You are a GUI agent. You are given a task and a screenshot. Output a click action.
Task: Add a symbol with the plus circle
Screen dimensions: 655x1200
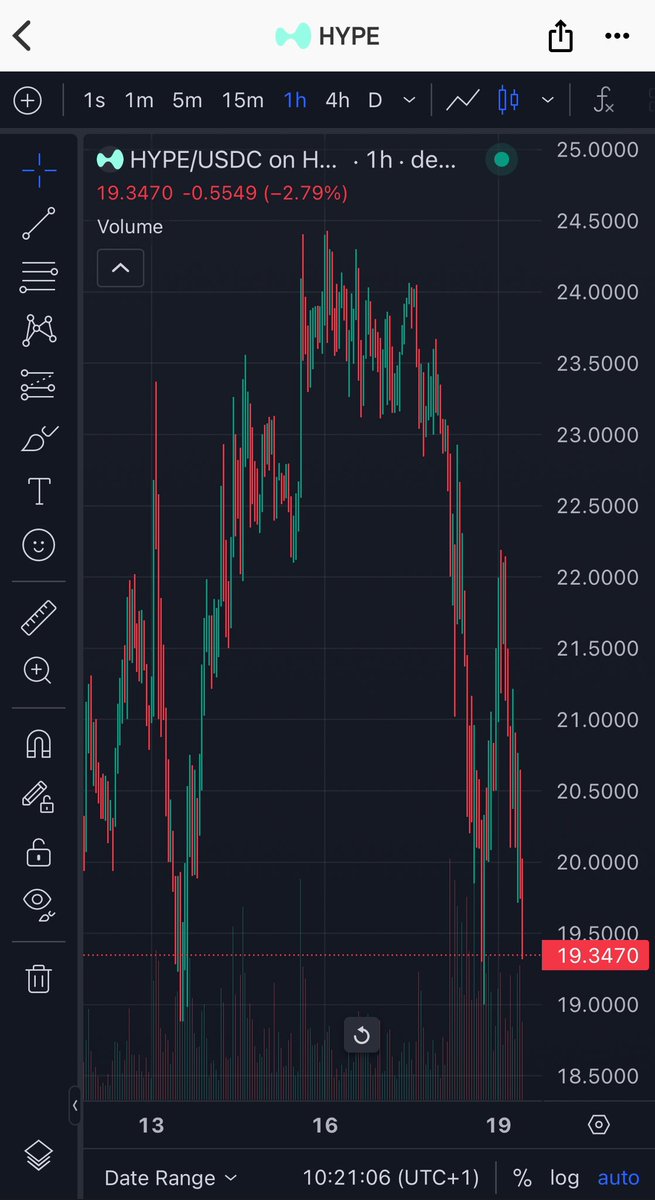click(27, 100)
